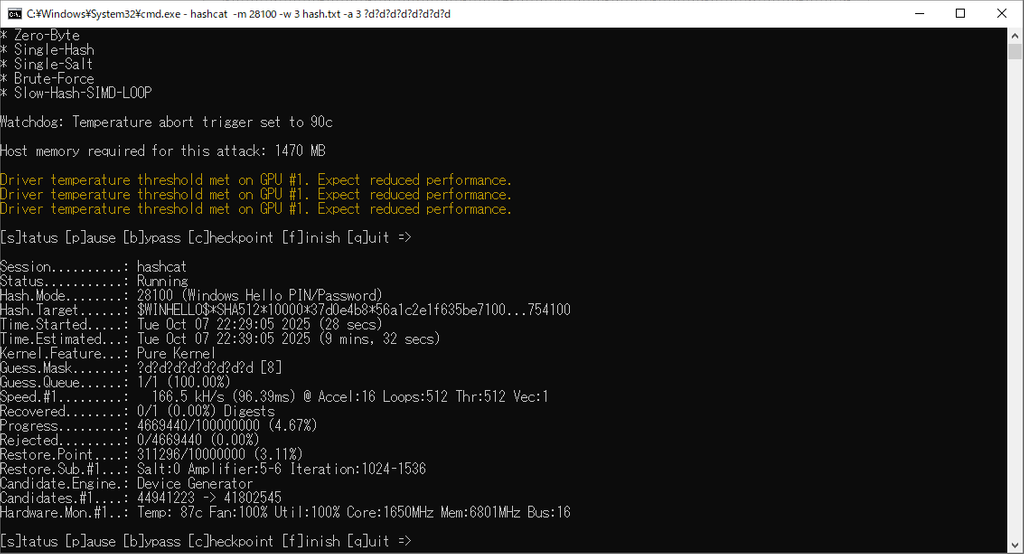Minimize the hashcat command prompt window

pyautogui.click(x=914, y=13)
